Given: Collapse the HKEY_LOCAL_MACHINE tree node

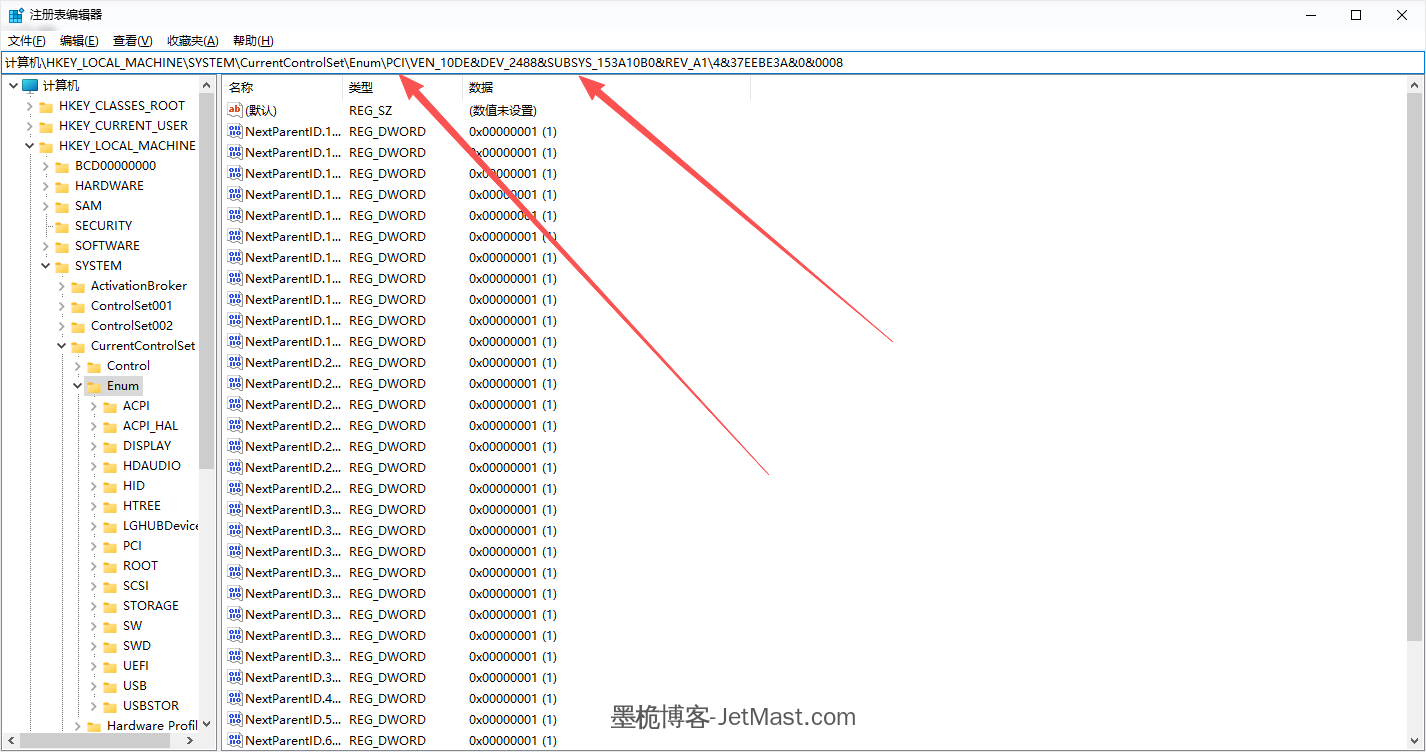Looking at the screenshot, I should point(29,146).
